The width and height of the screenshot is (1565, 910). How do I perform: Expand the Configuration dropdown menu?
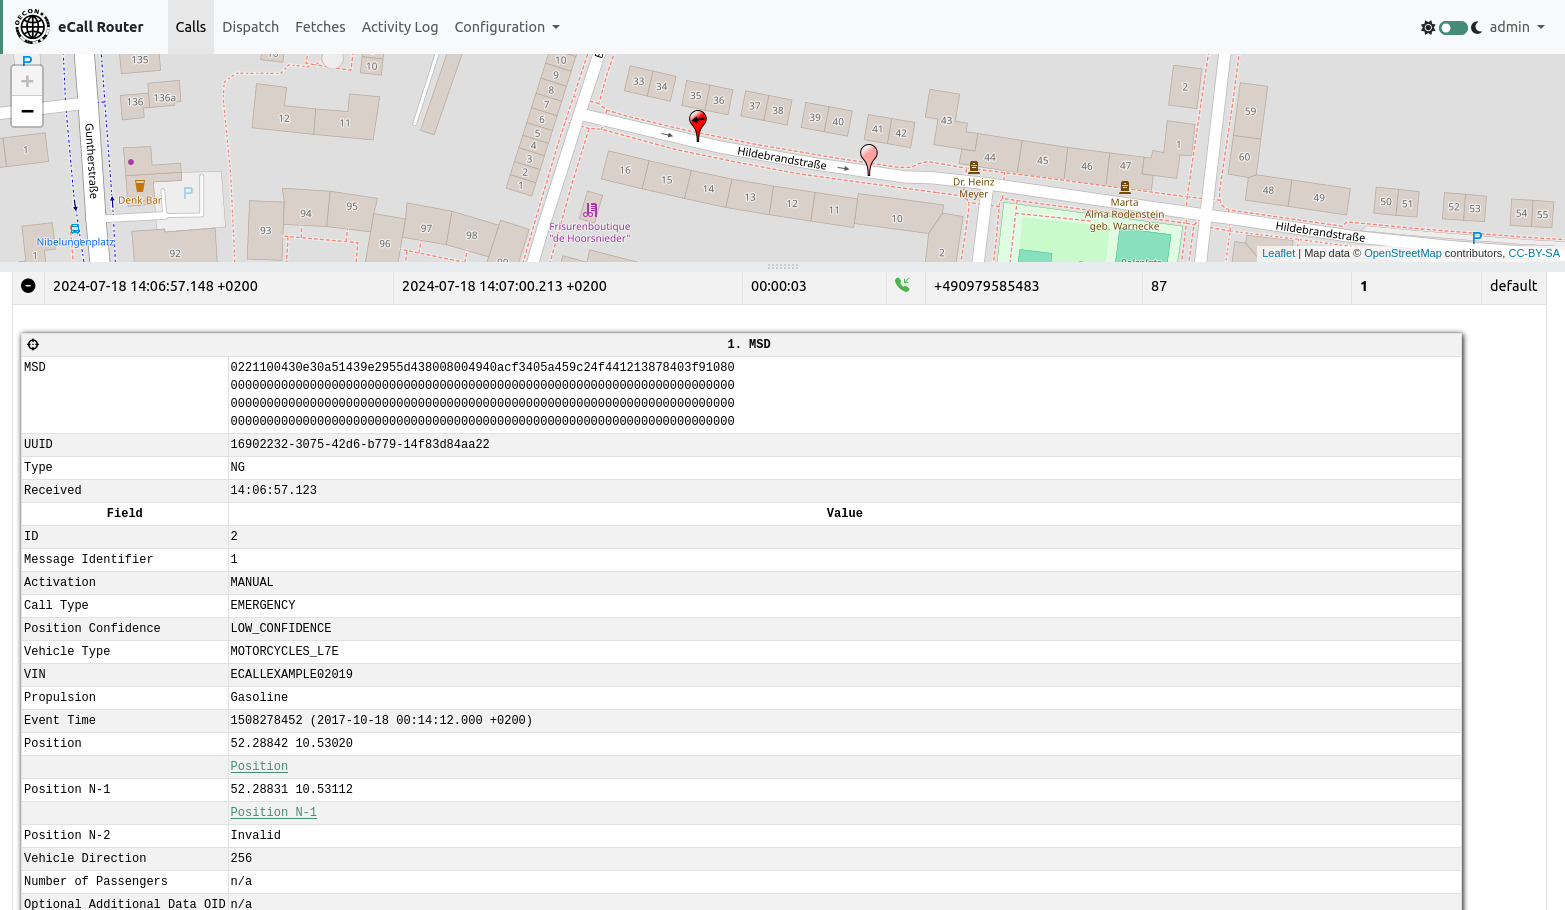click(x=506, y=27)
